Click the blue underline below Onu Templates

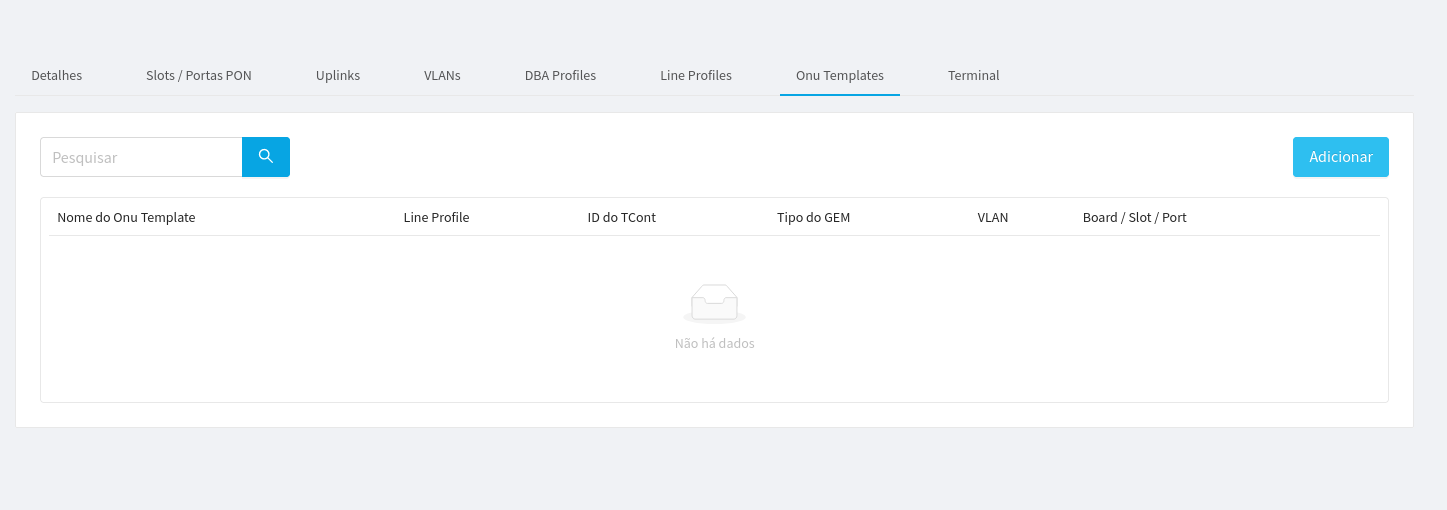coord(840,94)
